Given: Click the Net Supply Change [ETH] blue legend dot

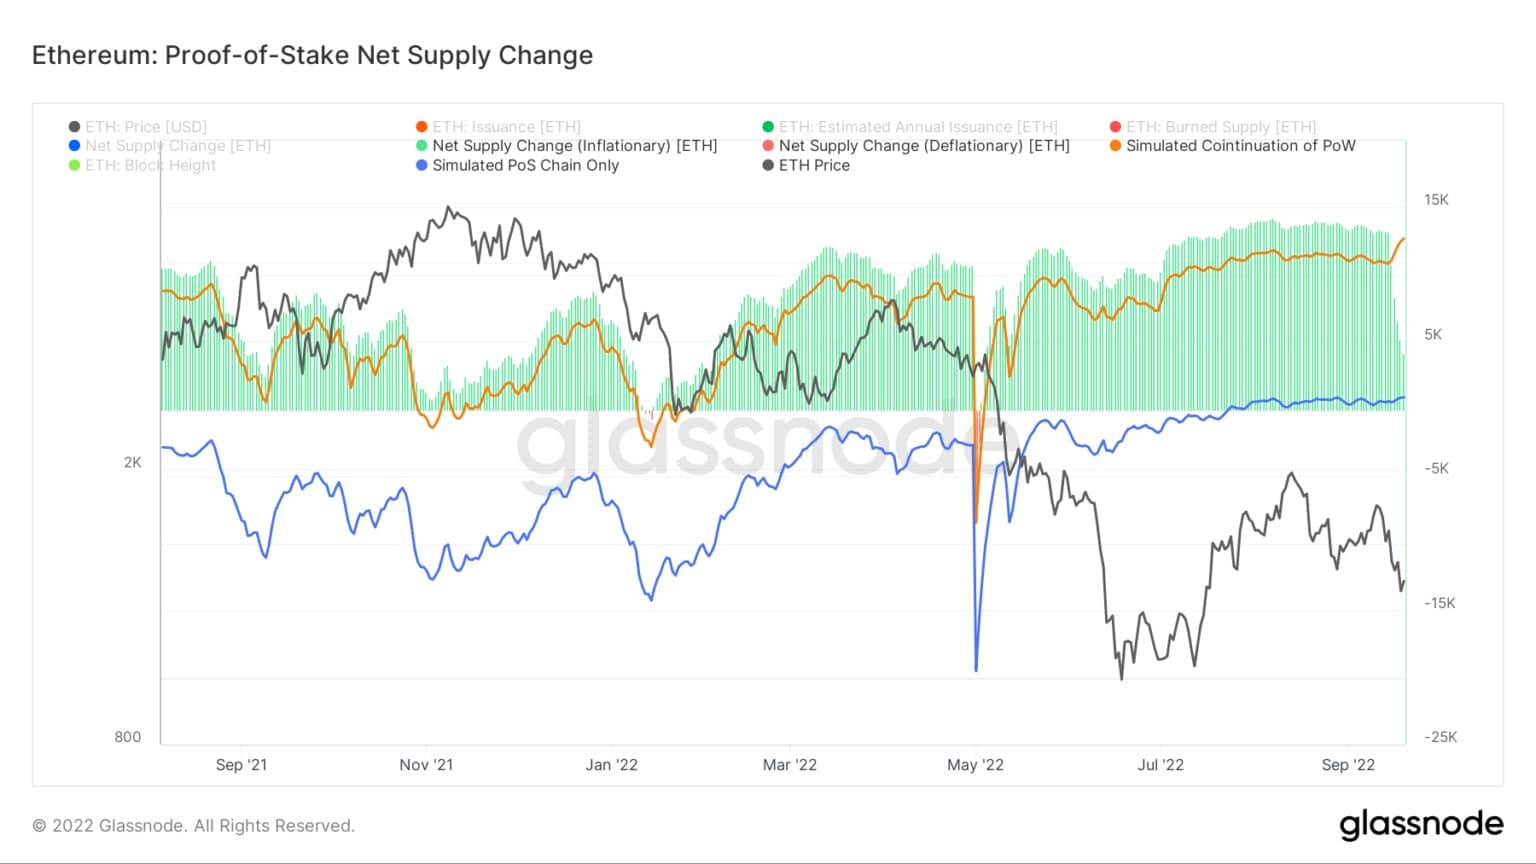Looking at the screenshot, I should [74, 146].
